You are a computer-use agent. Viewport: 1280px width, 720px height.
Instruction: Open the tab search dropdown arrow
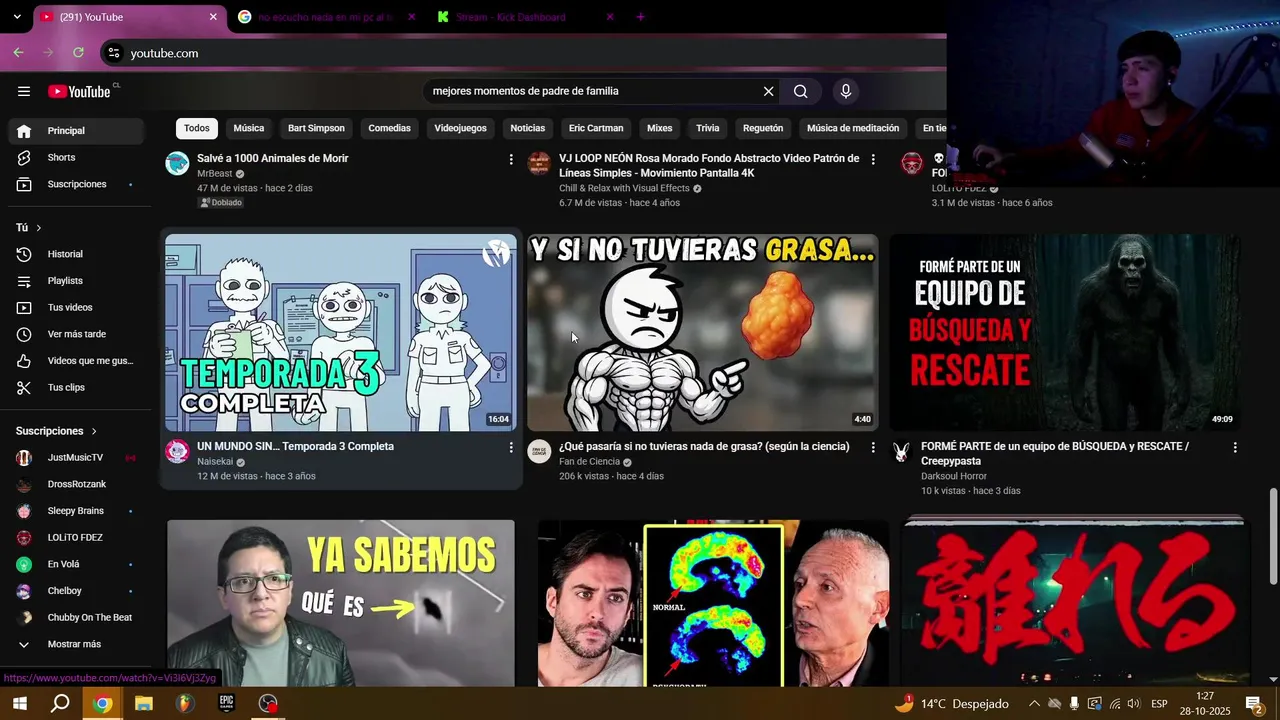coord(16,17)
